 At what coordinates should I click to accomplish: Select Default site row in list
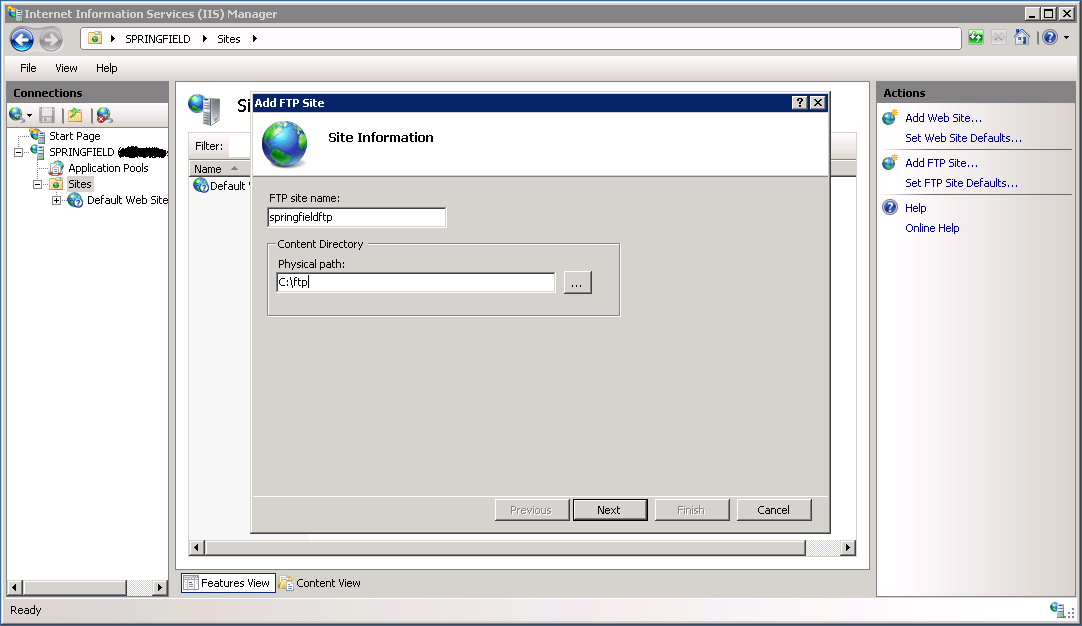[220, 186]
